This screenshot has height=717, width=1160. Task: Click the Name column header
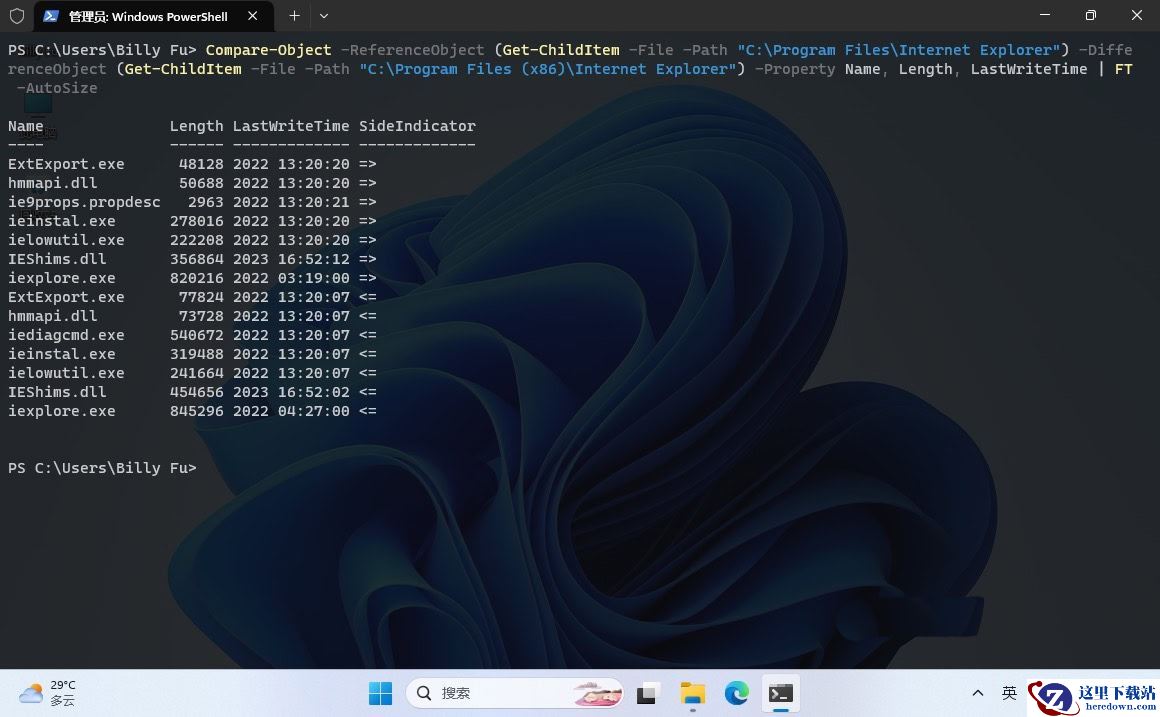pyautogui.click(x=26, y=126)
